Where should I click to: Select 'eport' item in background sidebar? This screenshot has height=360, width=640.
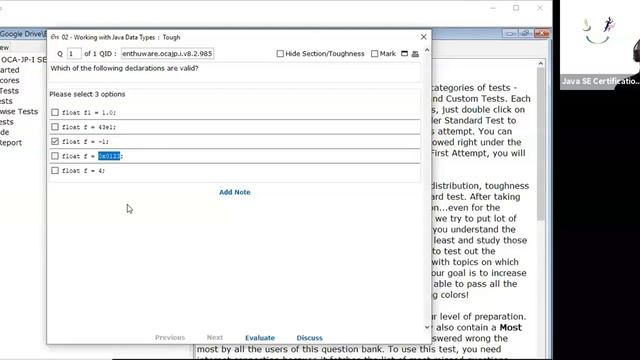click(x=11, y=143)
